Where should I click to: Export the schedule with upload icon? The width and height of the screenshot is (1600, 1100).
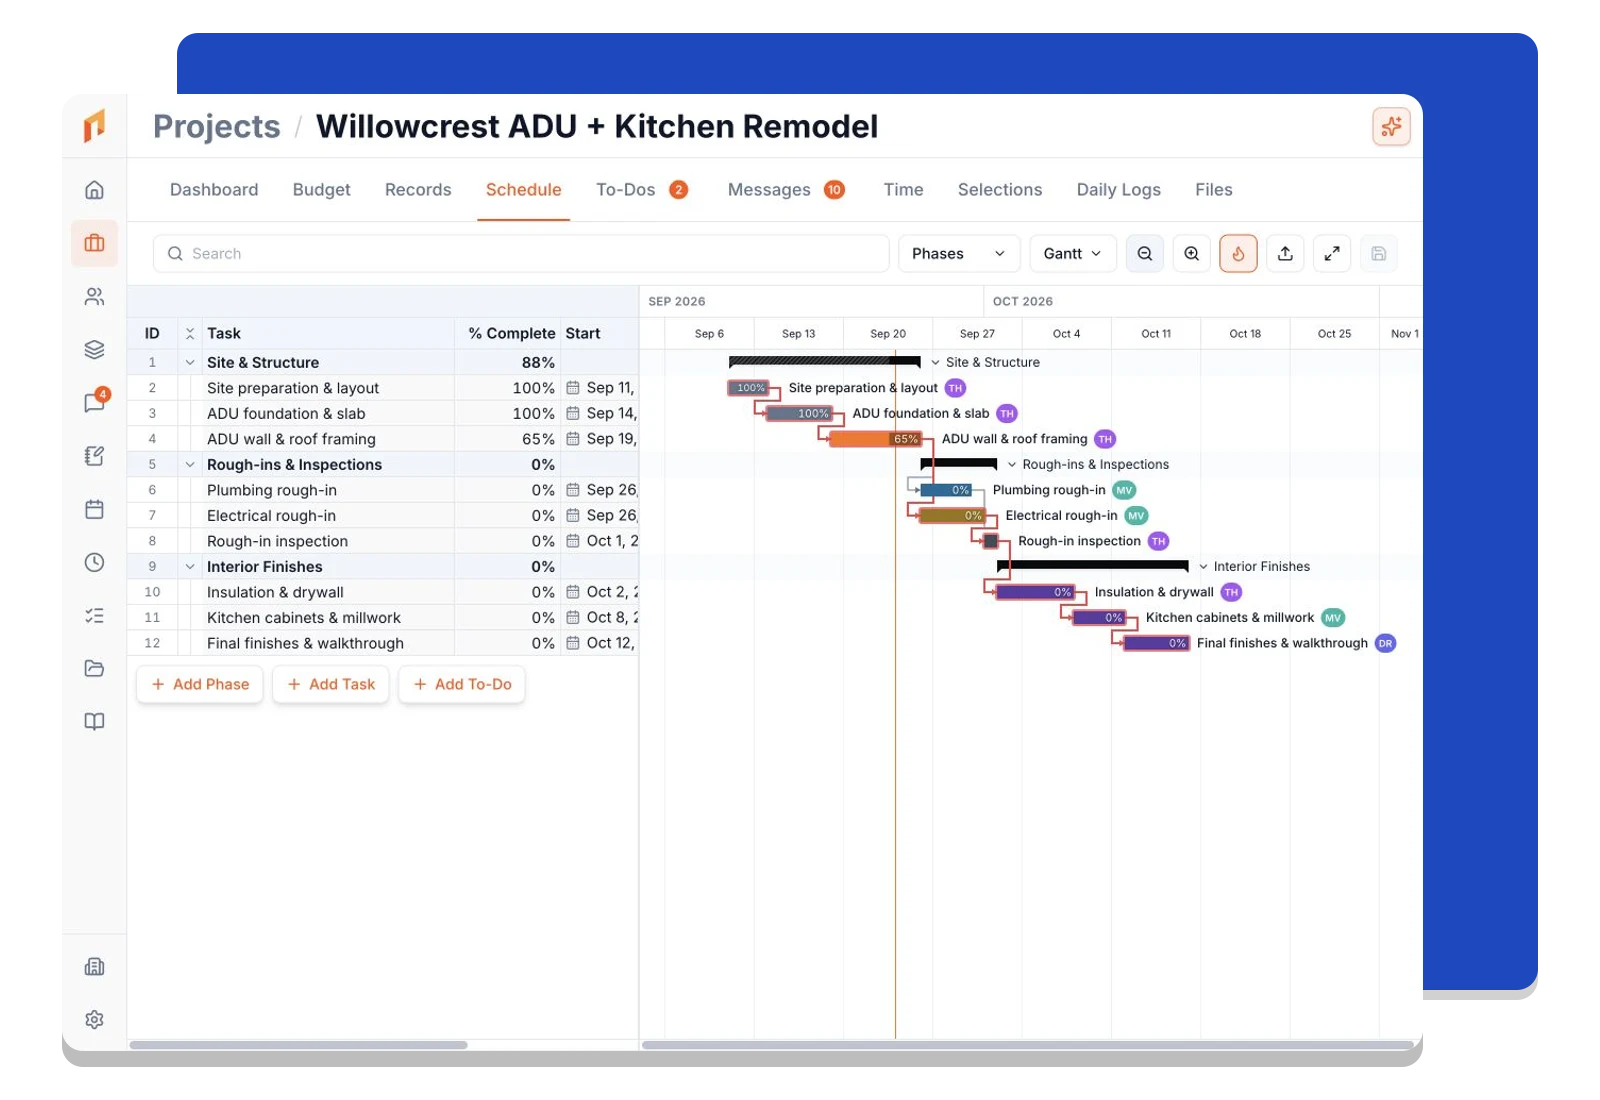(1285, 254)
